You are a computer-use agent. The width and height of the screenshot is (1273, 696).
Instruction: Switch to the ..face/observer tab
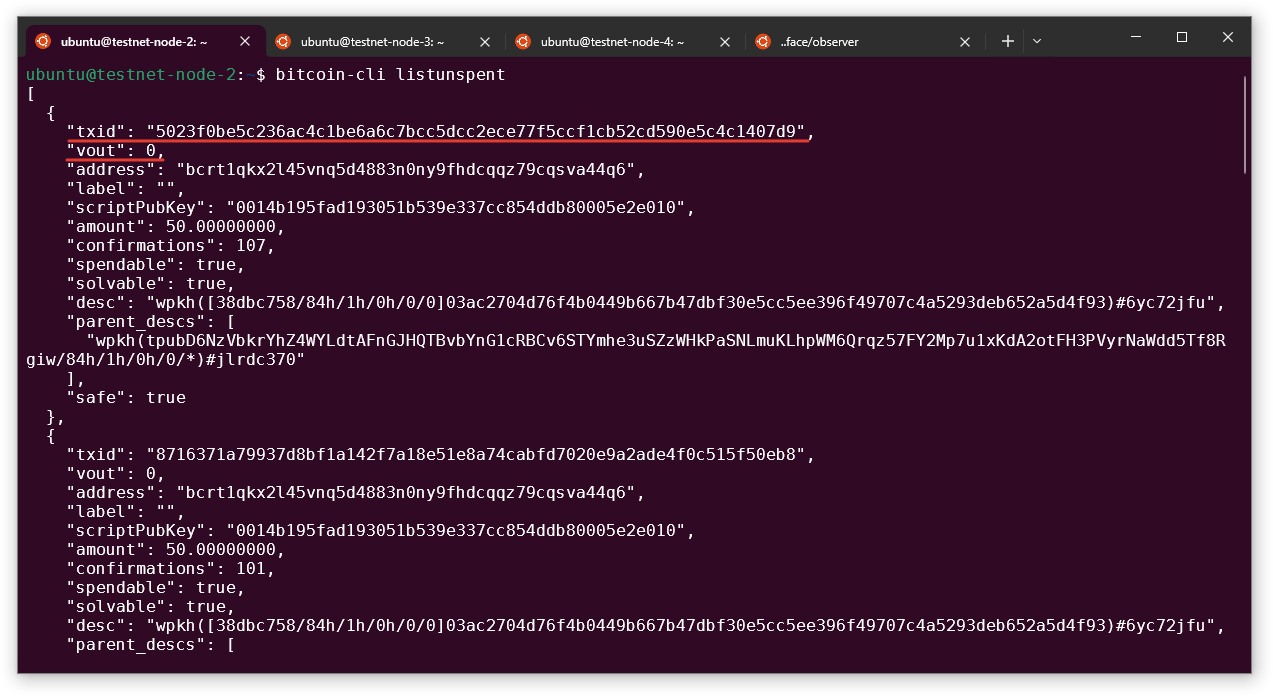[865, 41]
